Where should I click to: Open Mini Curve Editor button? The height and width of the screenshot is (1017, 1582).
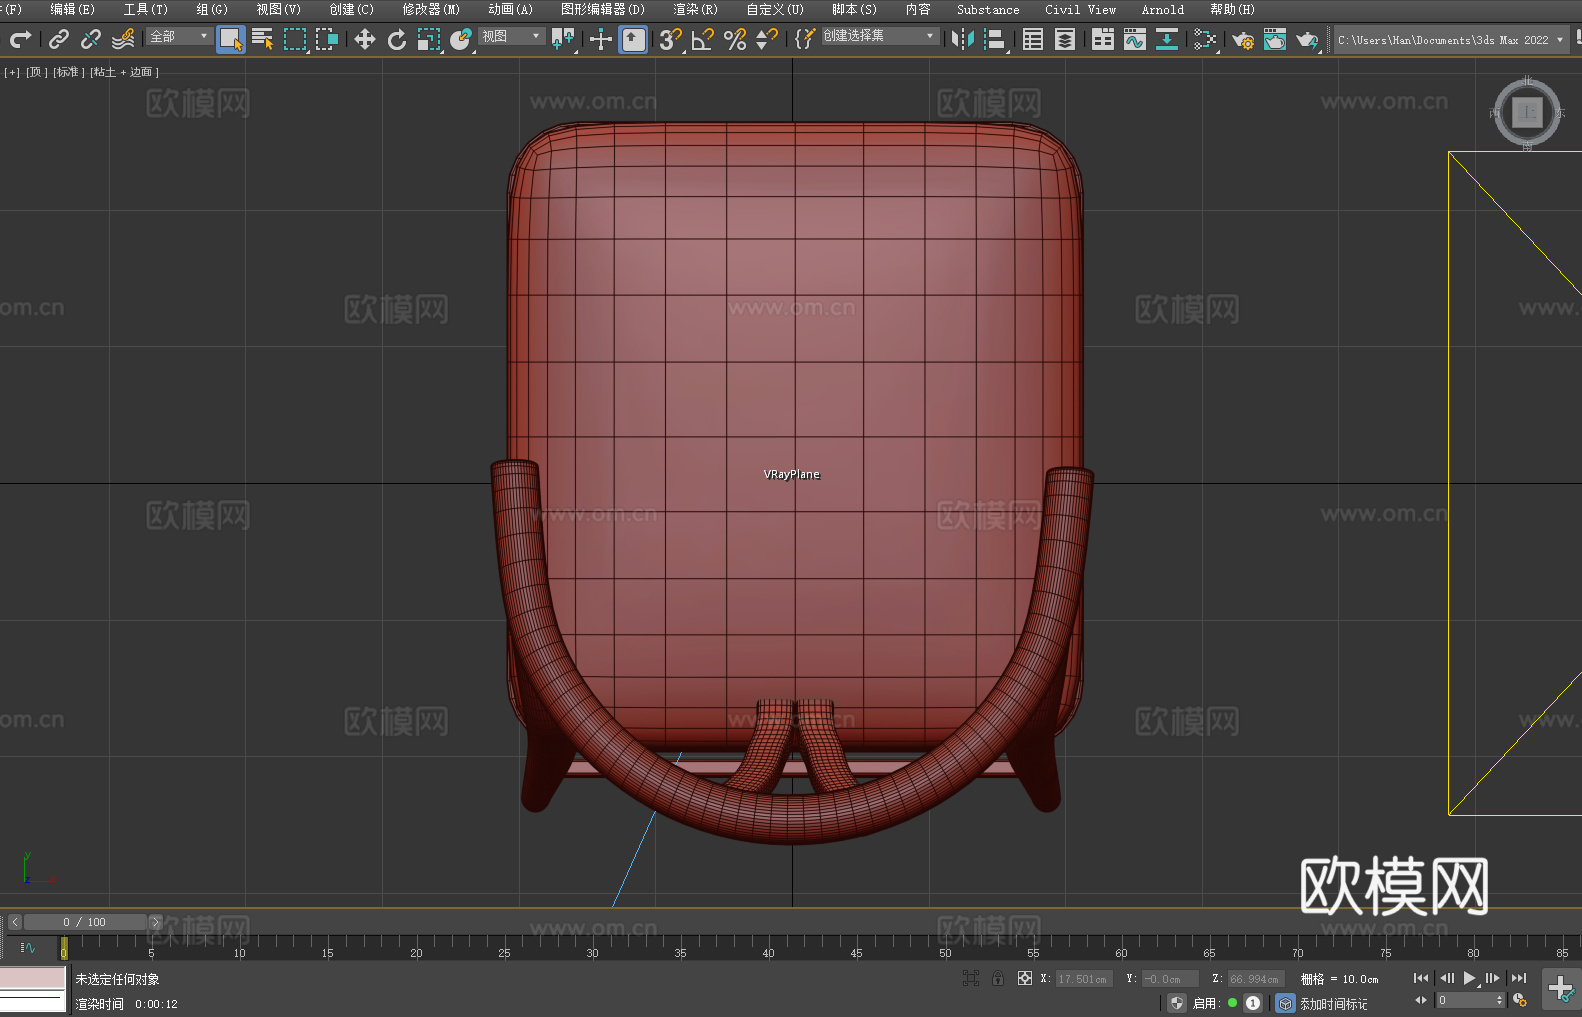point(28,947)
